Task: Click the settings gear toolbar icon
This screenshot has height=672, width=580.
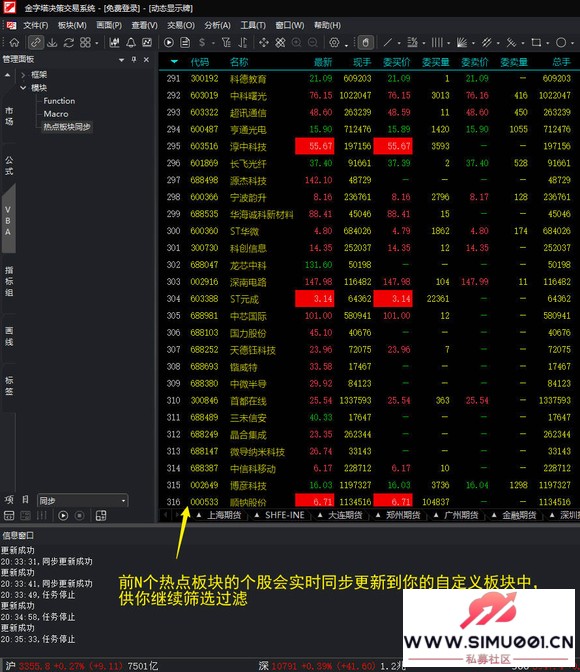Action: click(x=334, y=42)
